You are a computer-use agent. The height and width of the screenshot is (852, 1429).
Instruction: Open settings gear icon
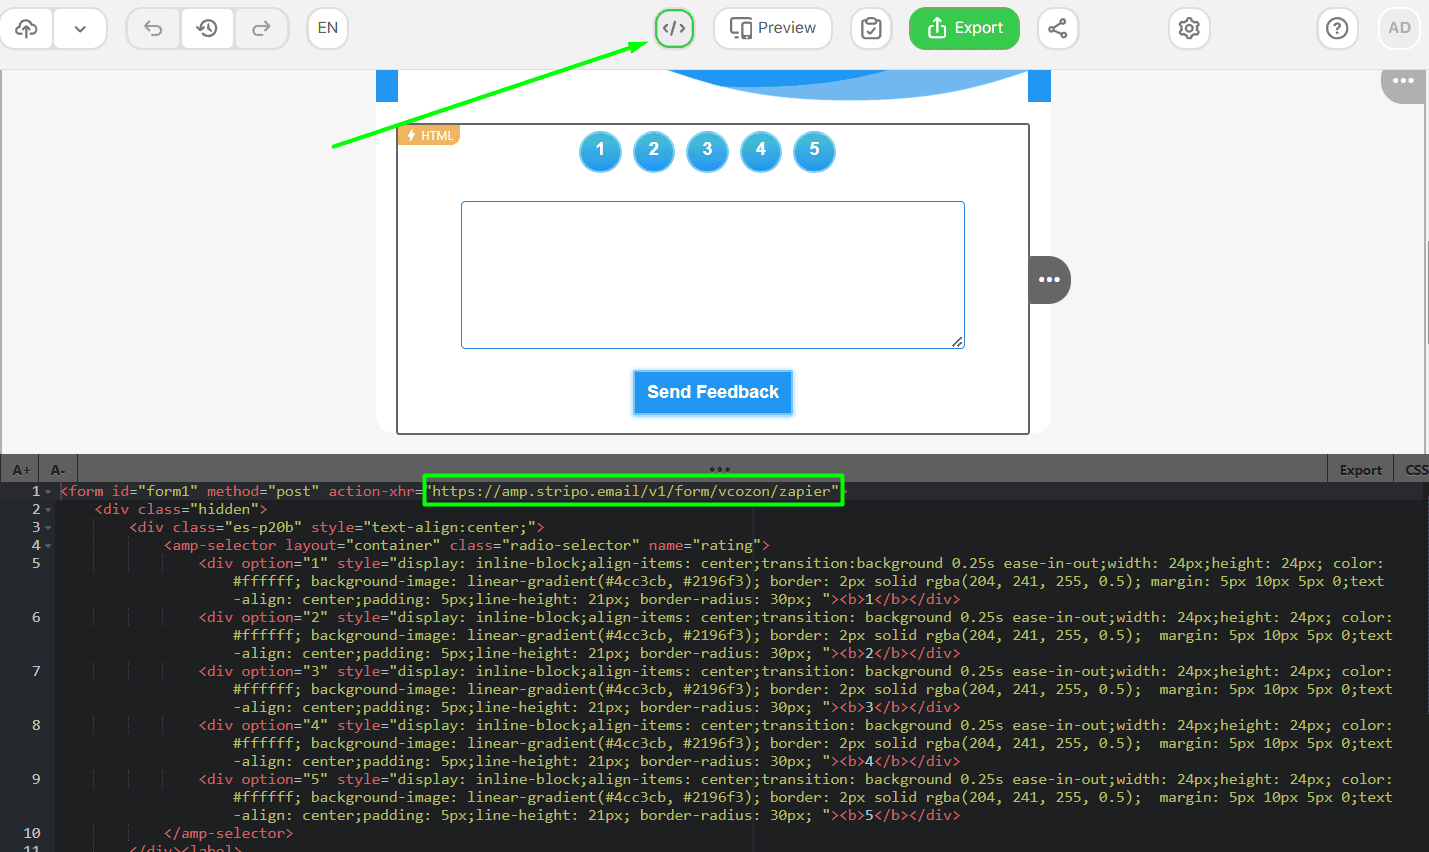[x=1189, y=28]
